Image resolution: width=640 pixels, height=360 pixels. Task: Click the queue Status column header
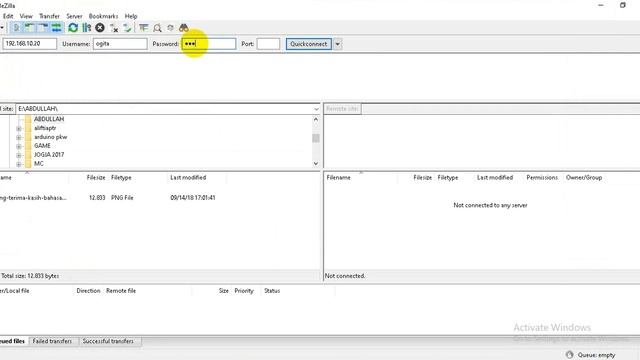(272, 291)
